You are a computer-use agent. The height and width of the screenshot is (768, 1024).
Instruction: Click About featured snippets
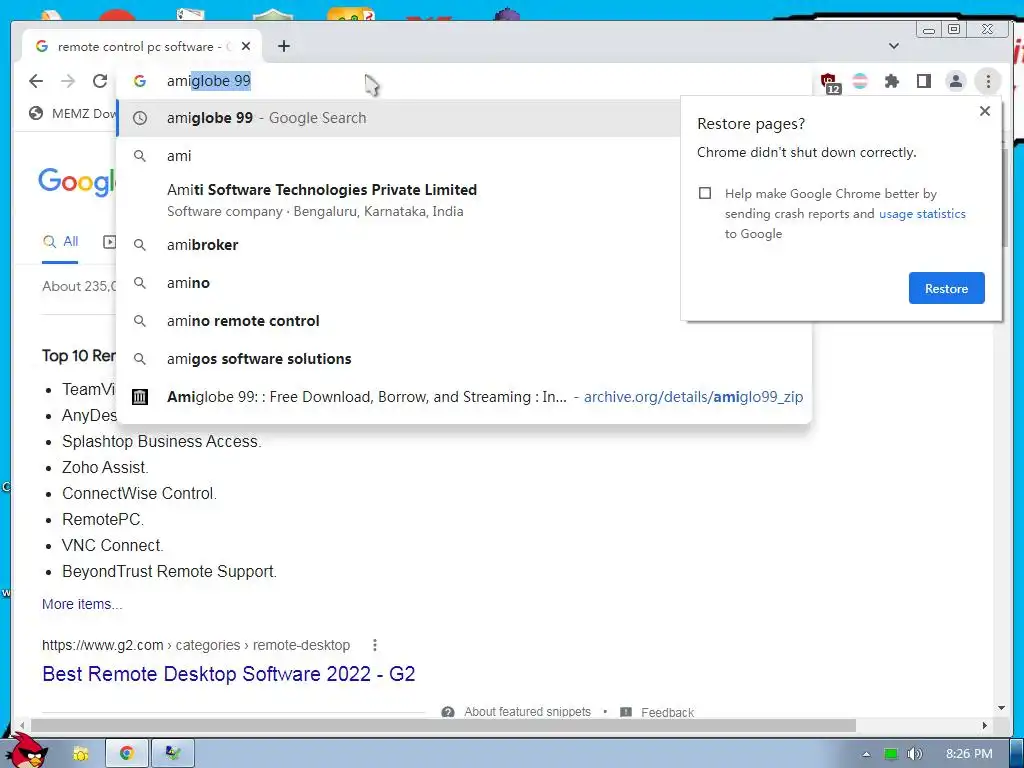point(527,712)
